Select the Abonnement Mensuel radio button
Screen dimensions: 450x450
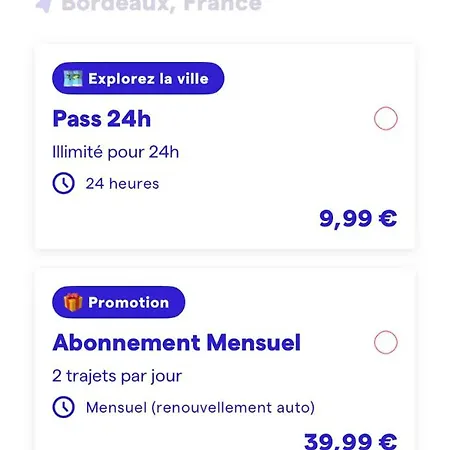click(386, 342)
